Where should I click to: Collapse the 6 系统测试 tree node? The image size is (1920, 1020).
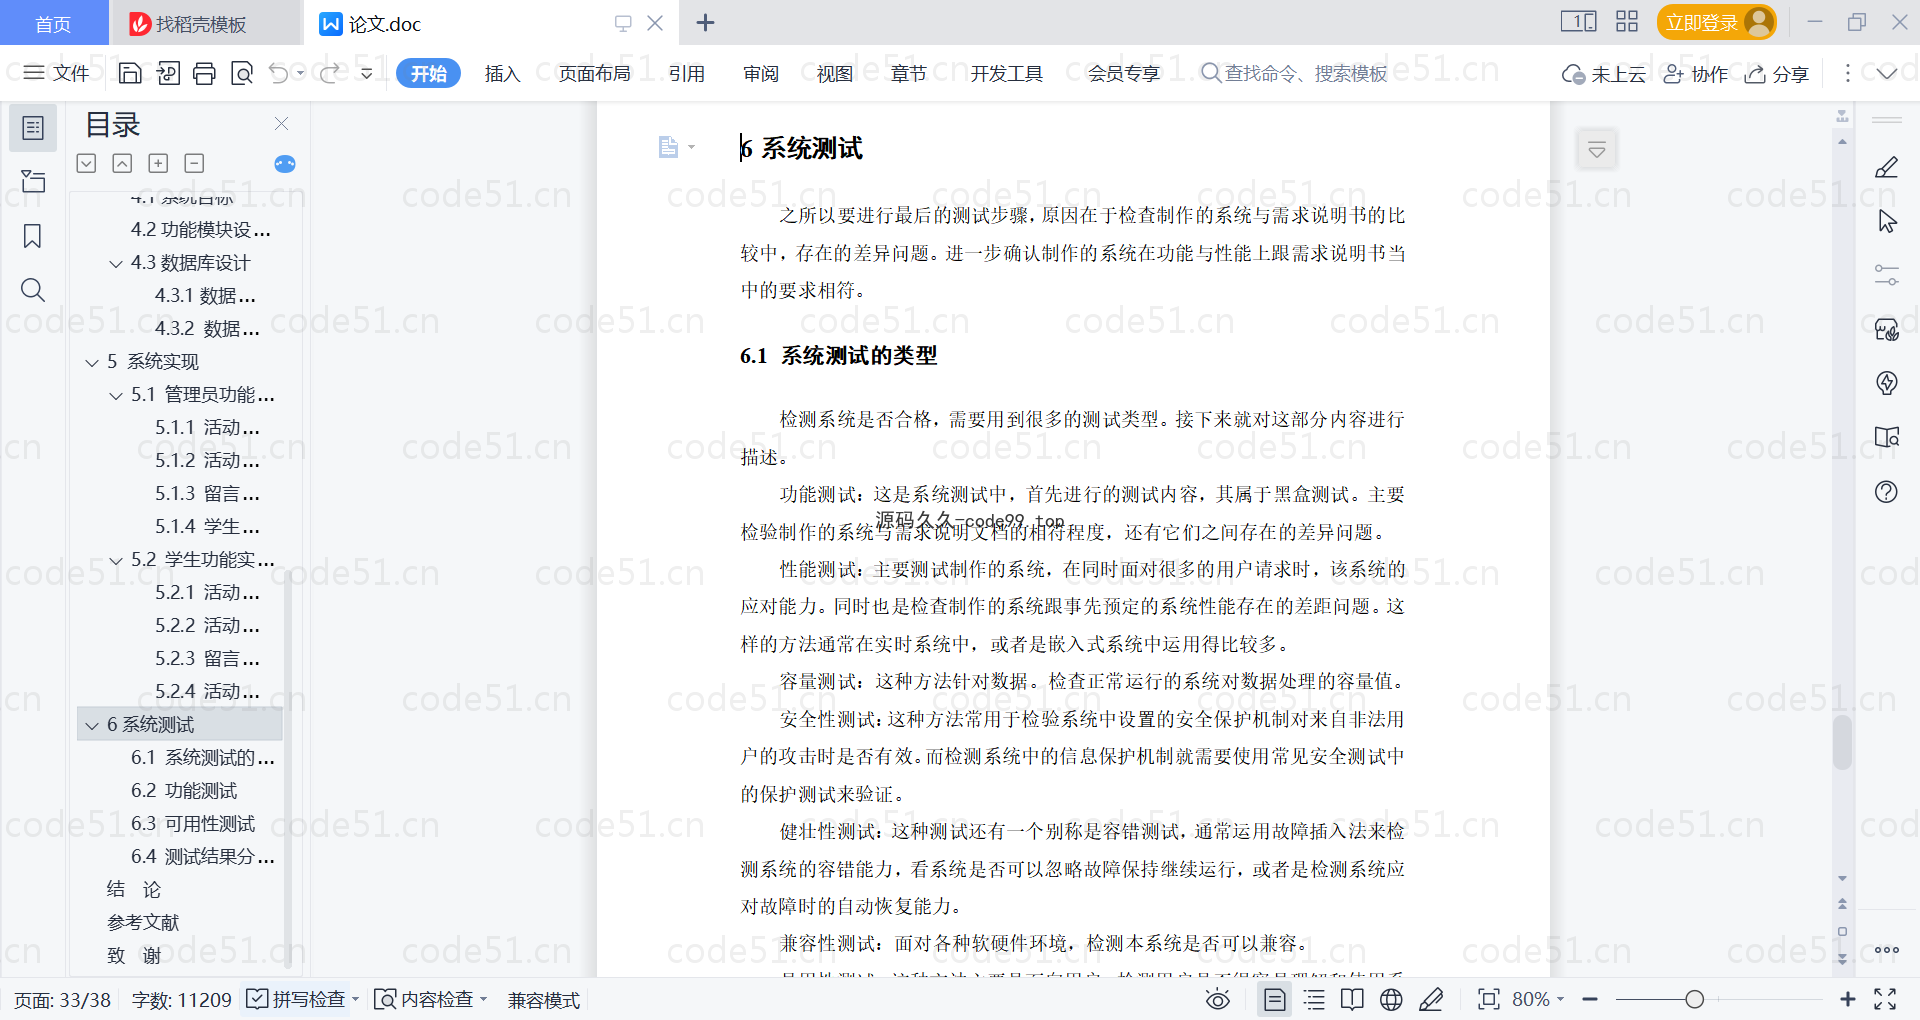click(92, 725)
